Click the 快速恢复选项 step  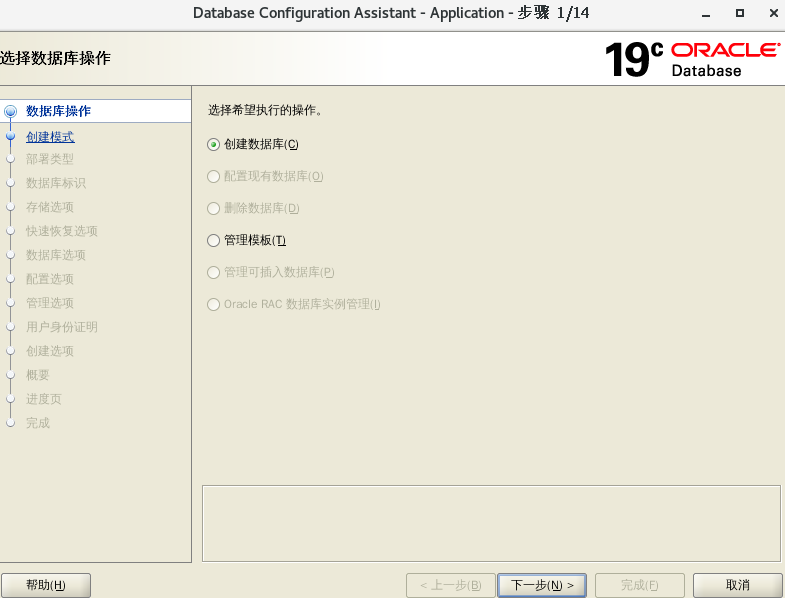(62, 231)
